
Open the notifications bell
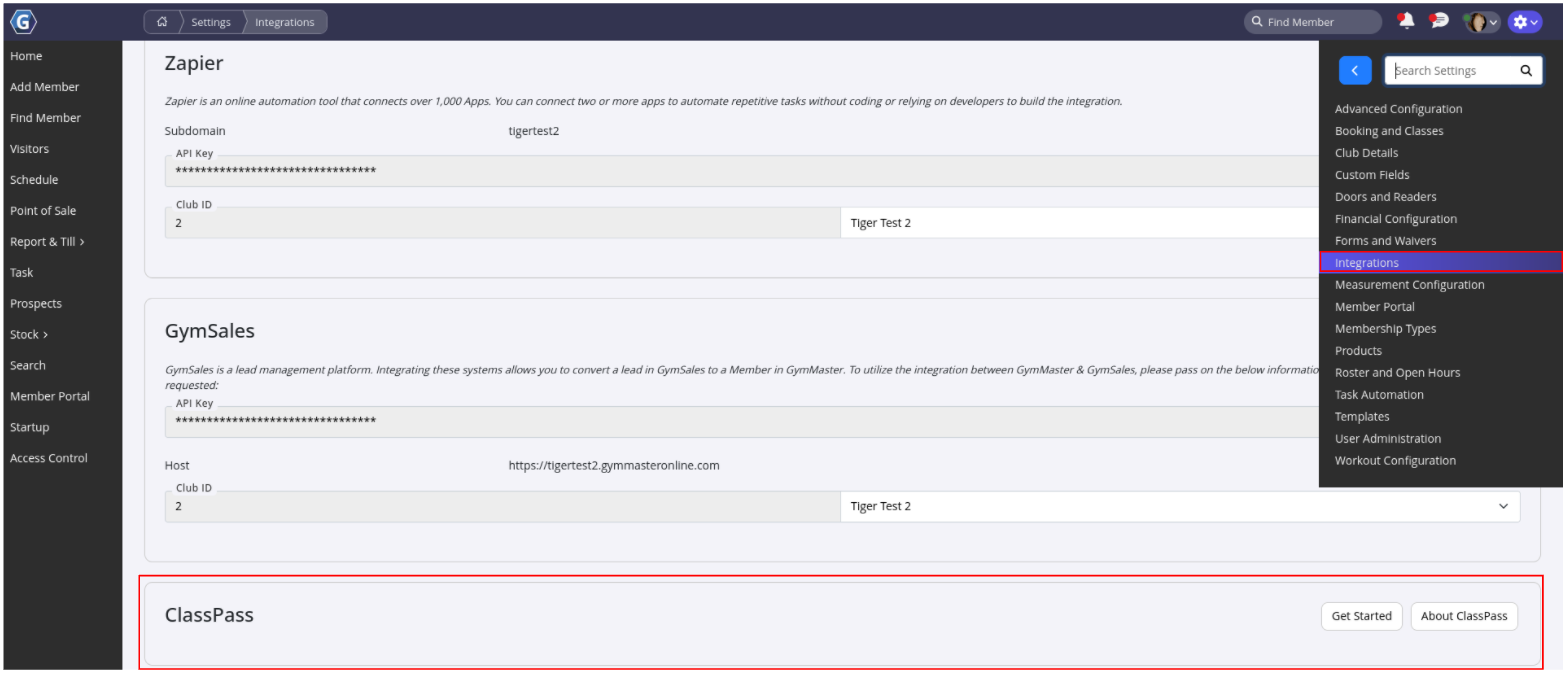tap(1406, 21)
